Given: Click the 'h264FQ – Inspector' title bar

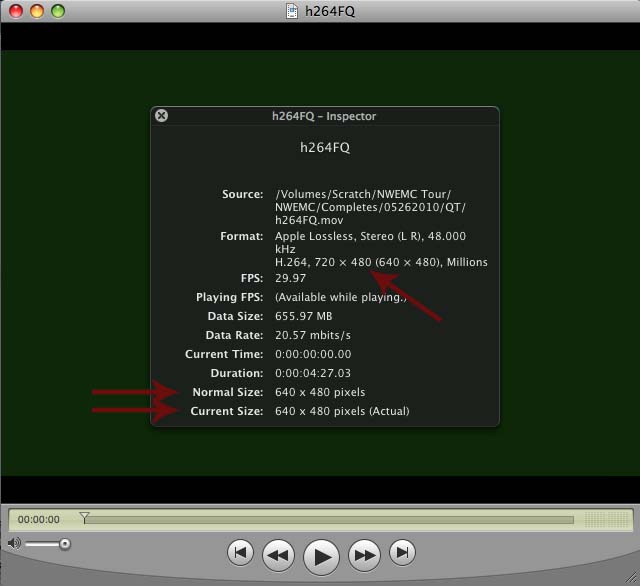Looking at the screenshot, I should (x=324, y=116).
